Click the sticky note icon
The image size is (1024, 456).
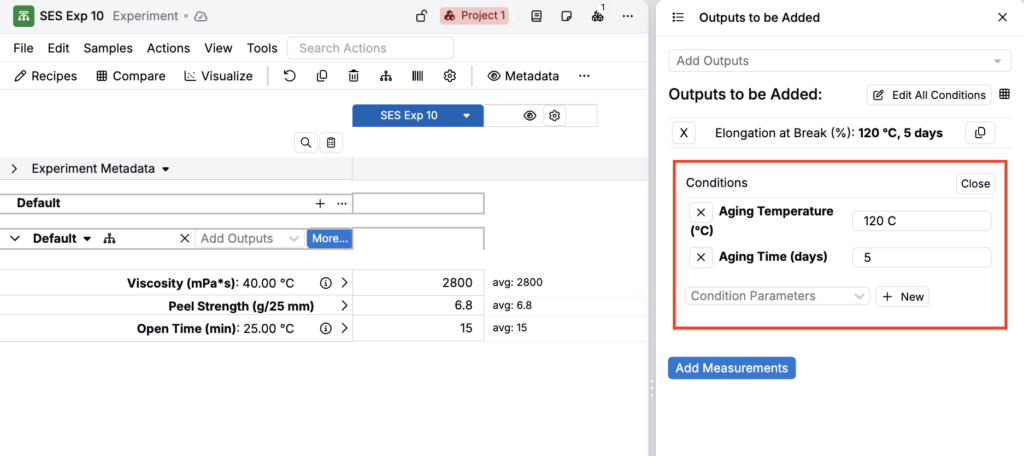(x=567, y=16)
